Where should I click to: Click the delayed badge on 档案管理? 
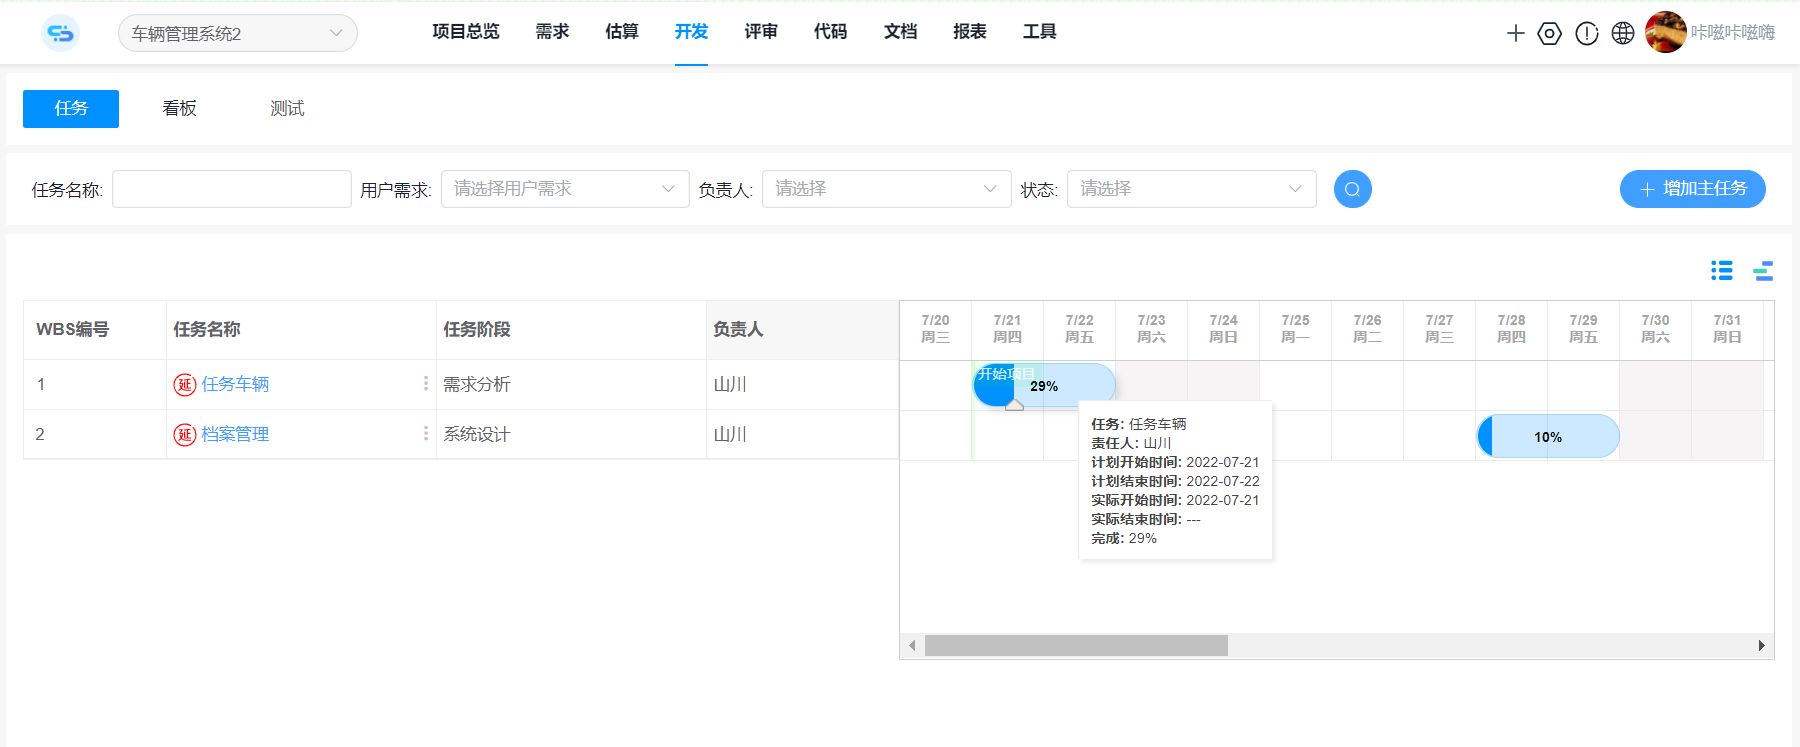coord(184,435)
